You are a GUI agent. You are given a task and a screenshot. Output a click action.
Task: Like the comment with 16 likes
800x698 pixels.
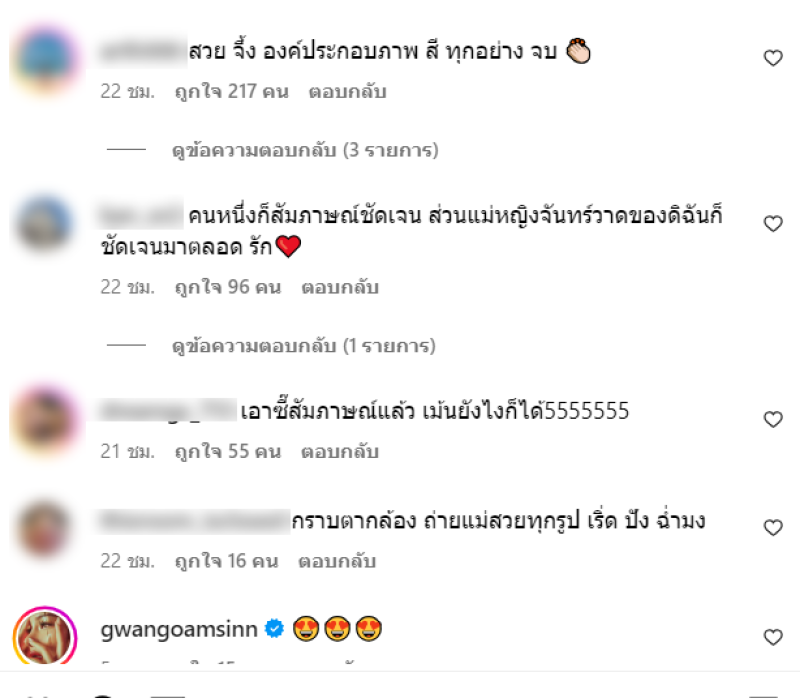pos(773,528)
